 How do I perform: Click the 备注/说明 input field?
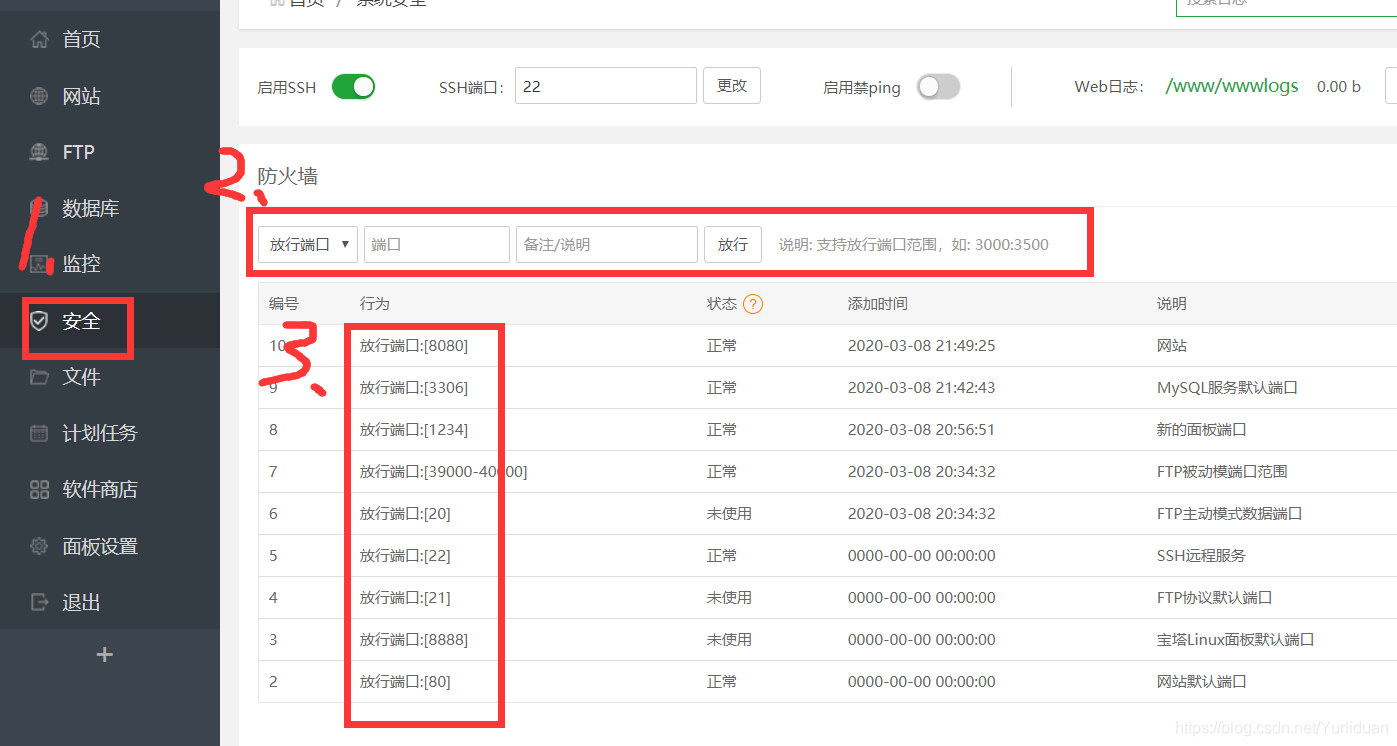607,244
